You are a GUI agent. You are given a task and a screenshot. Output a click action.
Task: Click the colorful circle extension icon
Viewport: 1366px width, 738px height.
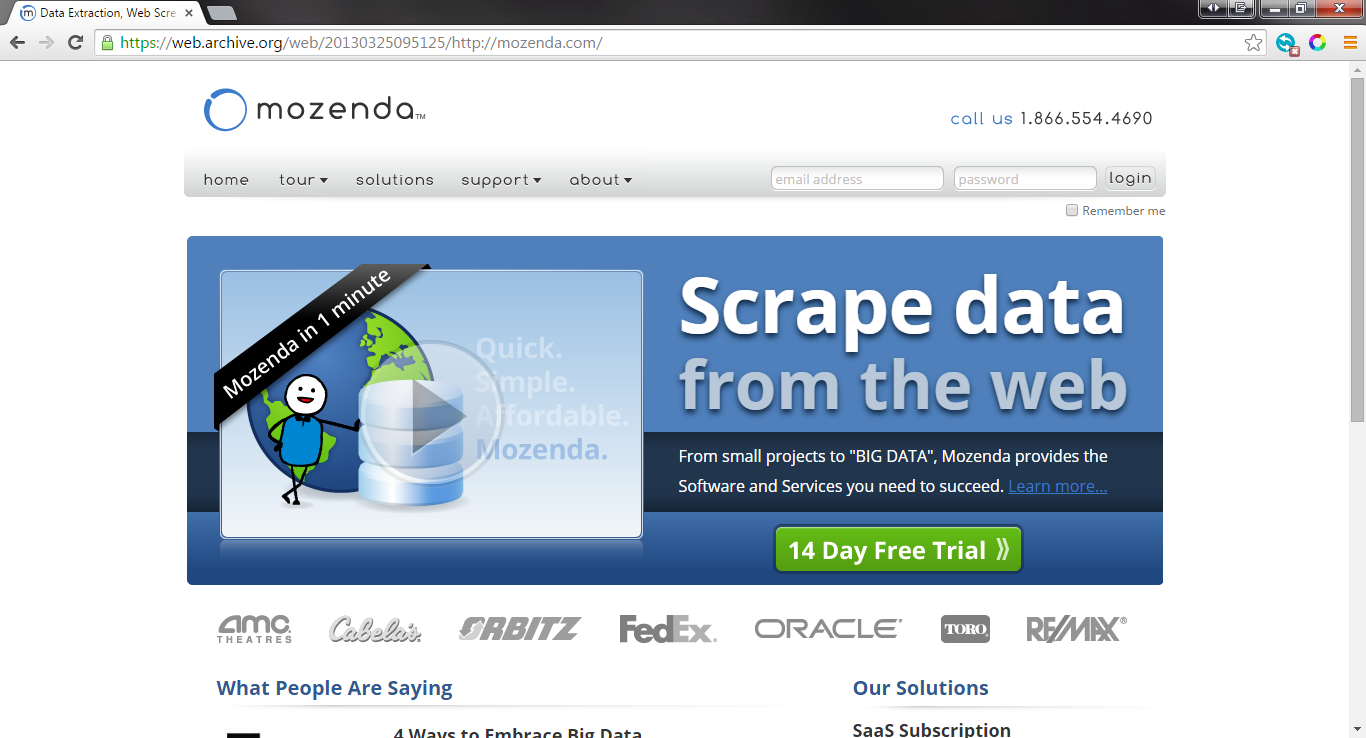(x=1318, y=43)
